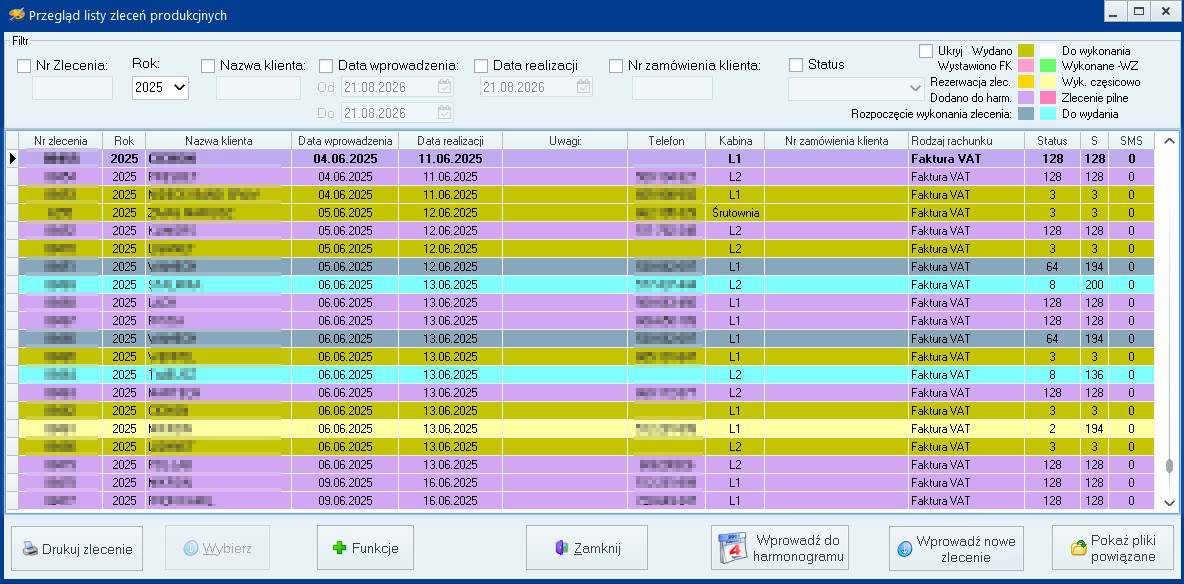Click blue arrow icon on Wprowadź nowe zlecenie
Screen dimensions: 1184x584
[905, 549]
